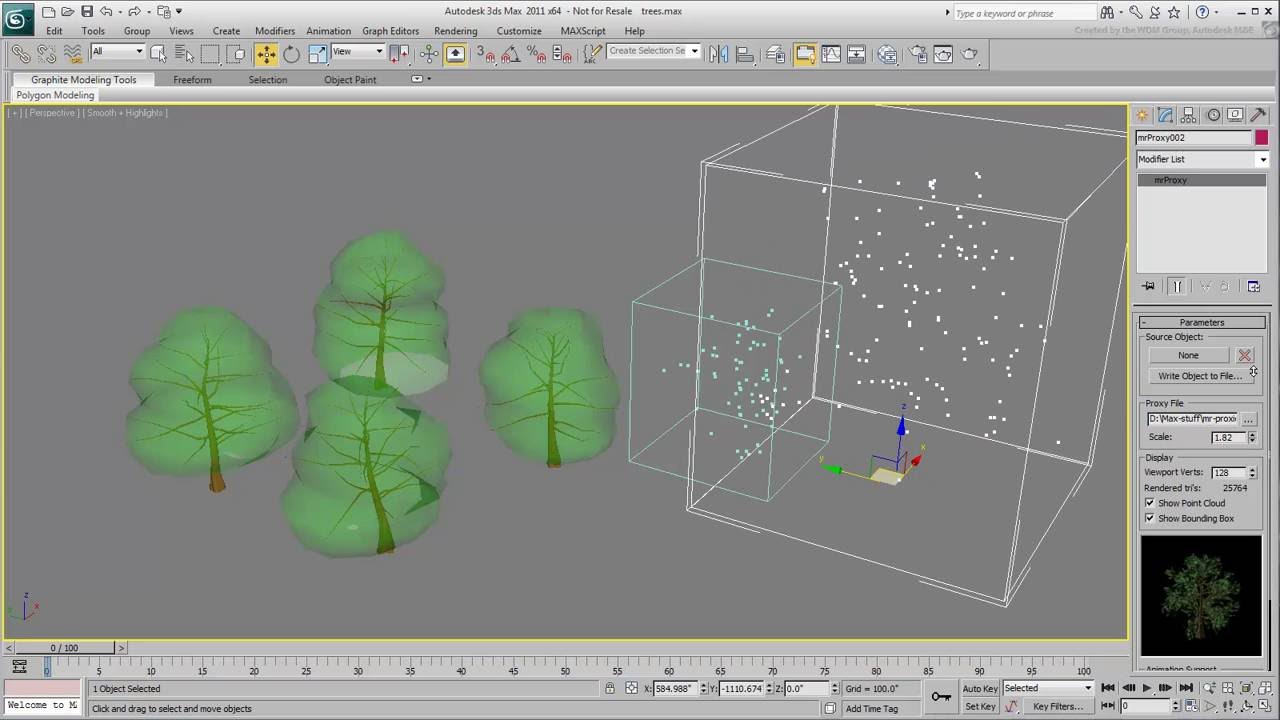The height and width of the screenshot is (720, 1280).
Task: Open the Curve Editor
Action: click(x=831, y=54)
